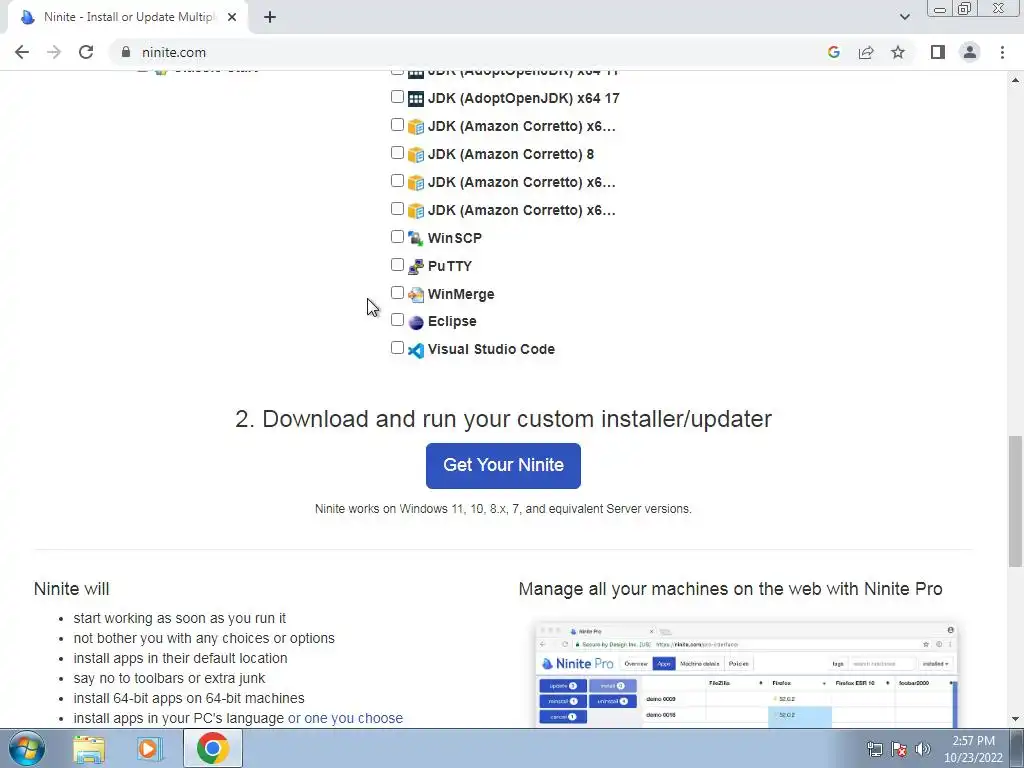
Task: Click the Eclipse app icon
Action: tap(416, 322)
